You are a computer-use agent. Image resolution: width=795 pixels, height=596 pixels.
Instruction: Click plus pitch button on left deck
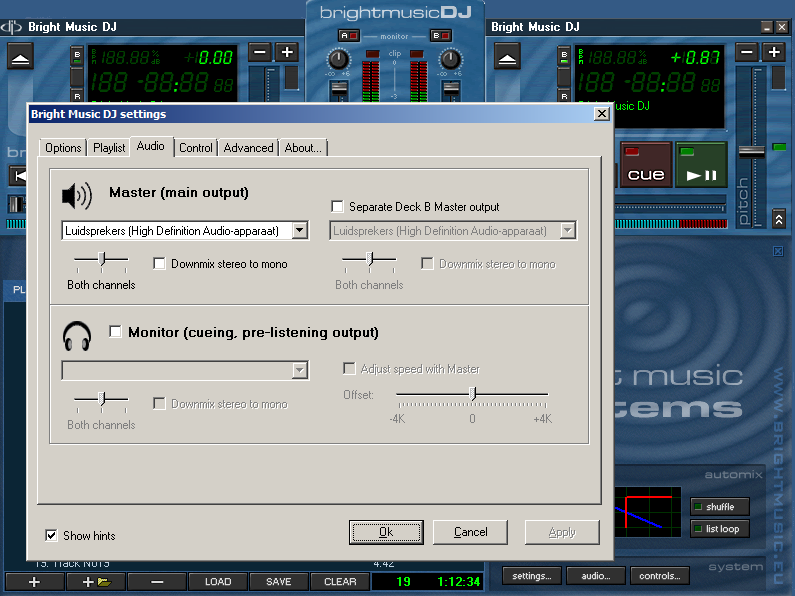pos(287,52)
